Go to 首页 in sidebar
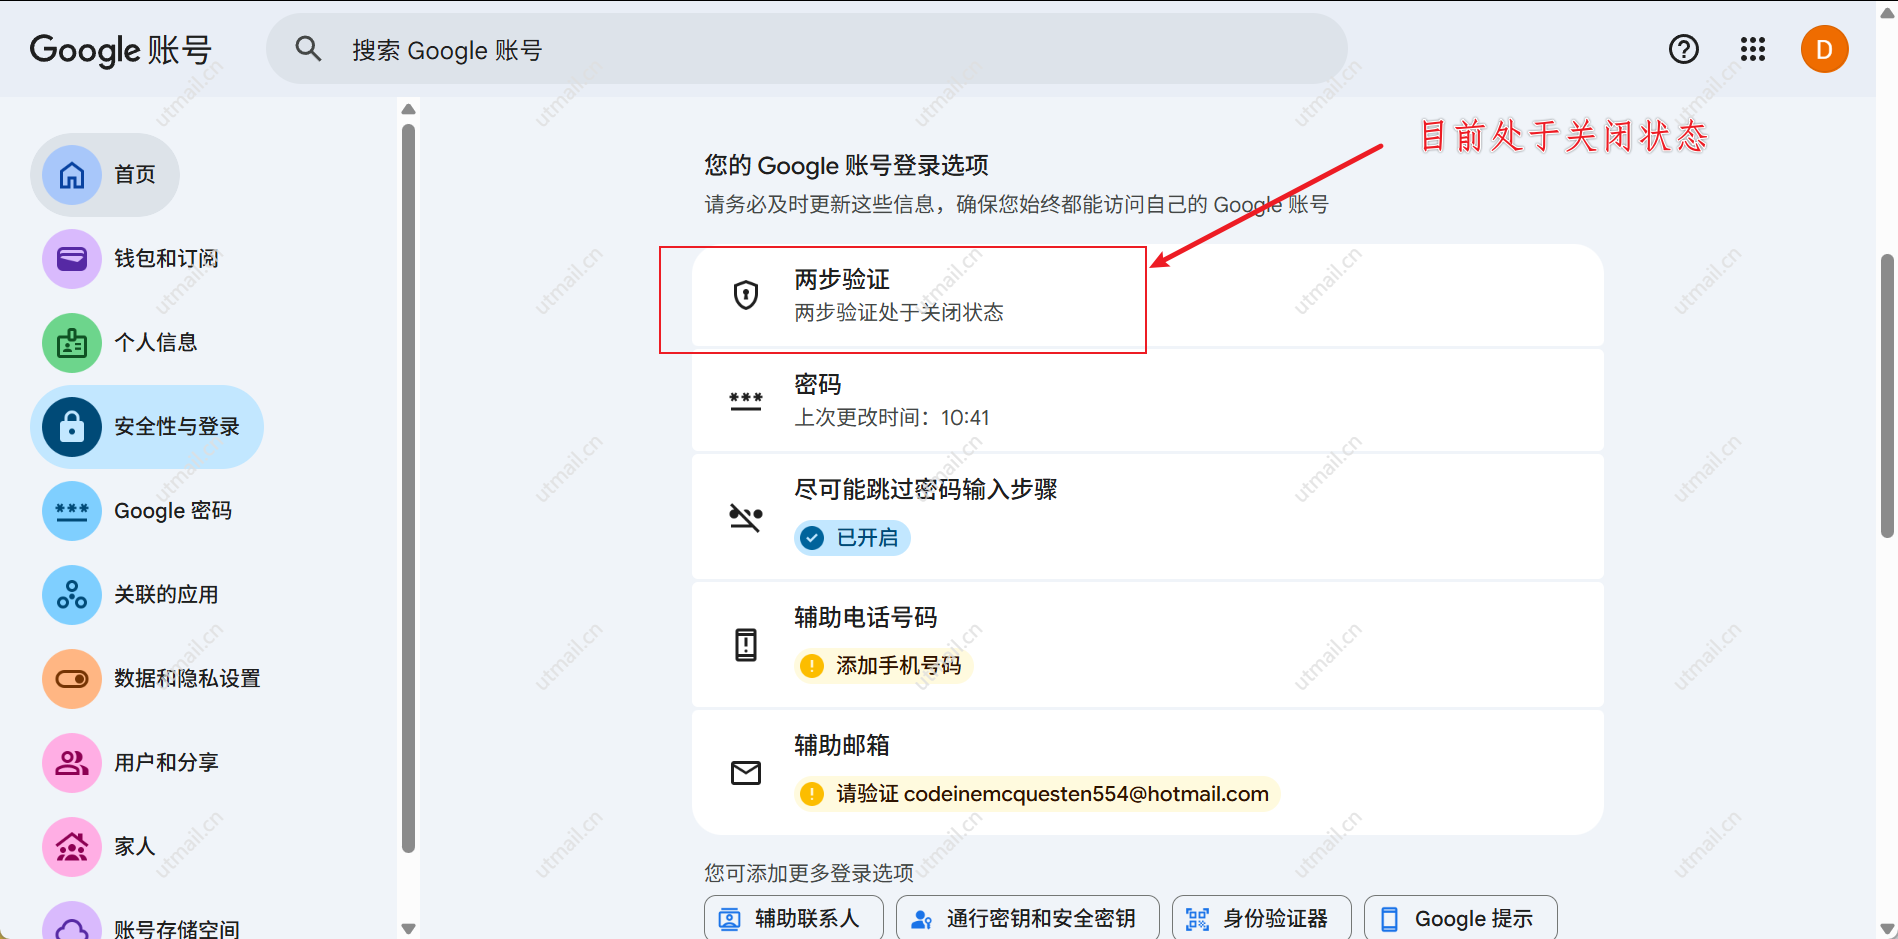The image size is (1898, 939). tap(105, 175)
